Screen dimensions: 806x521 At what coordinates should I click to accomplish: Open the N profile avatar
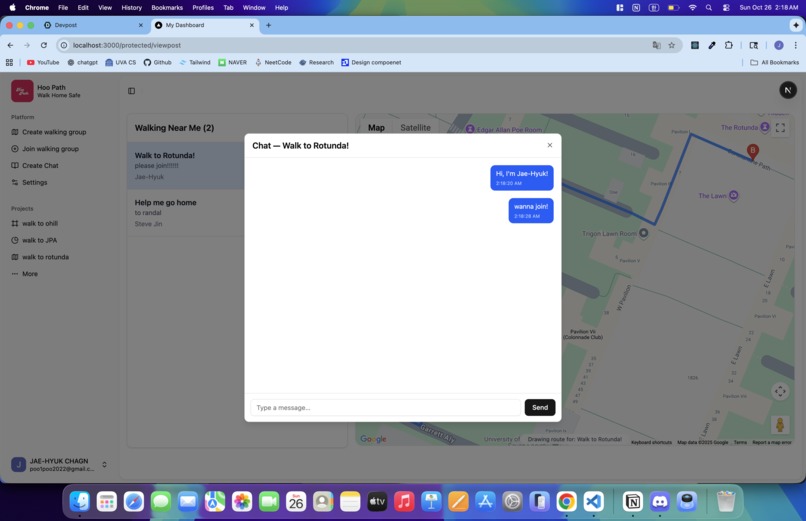[788, 90]
